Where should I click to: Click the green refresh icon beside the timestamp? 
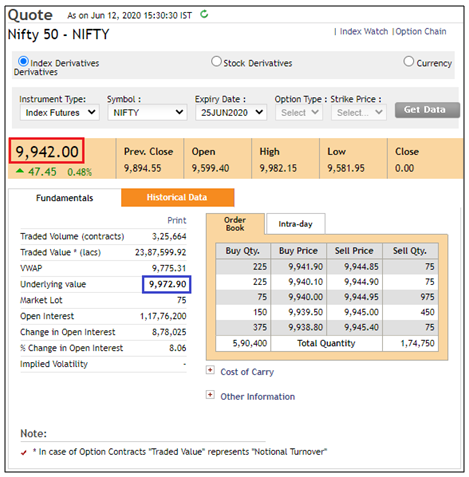[204, 14]
